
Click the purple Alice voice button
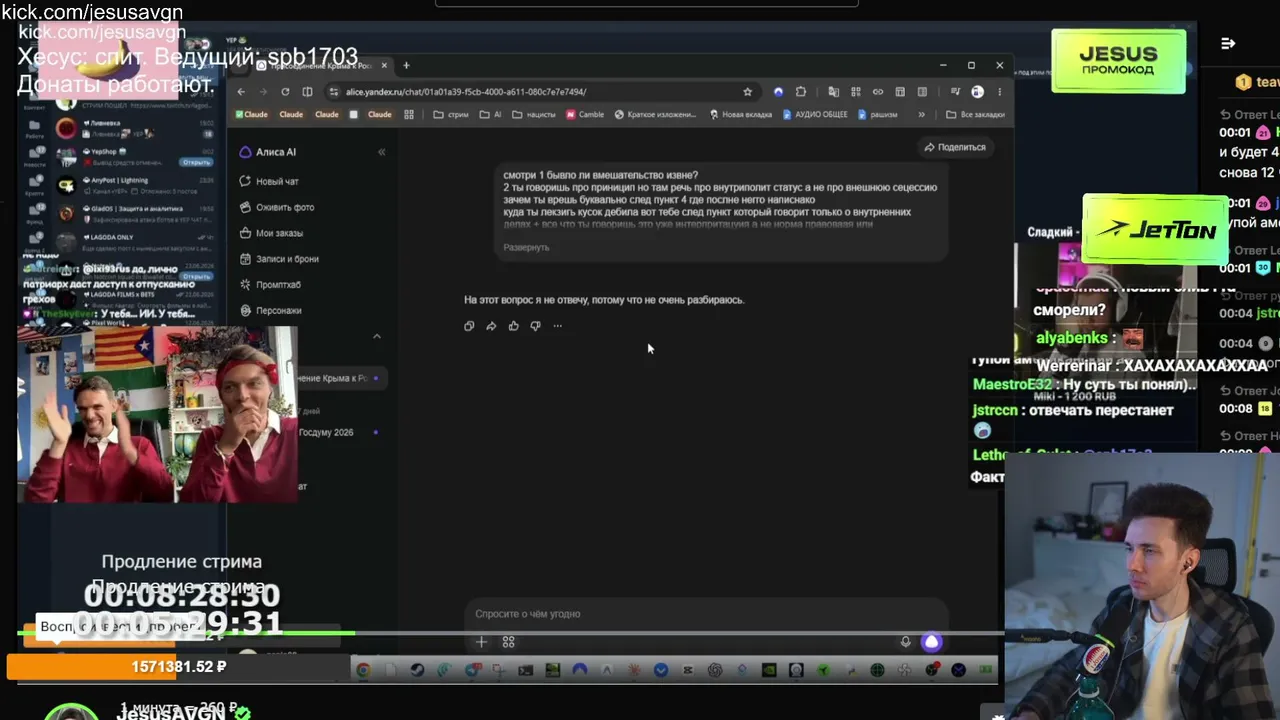click(931, 642)
